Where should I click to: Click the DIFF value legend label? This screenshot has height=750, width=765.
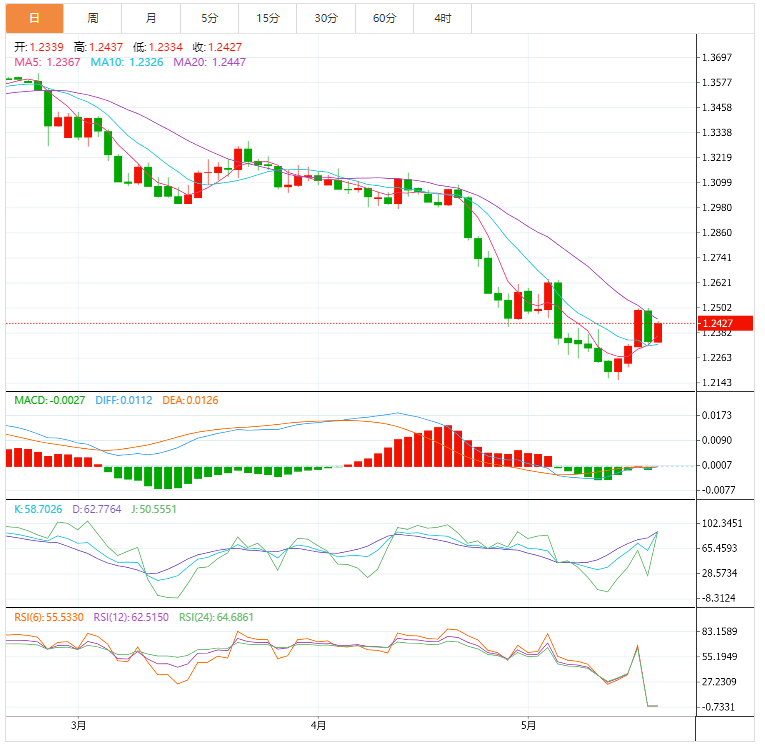point(124,401)
